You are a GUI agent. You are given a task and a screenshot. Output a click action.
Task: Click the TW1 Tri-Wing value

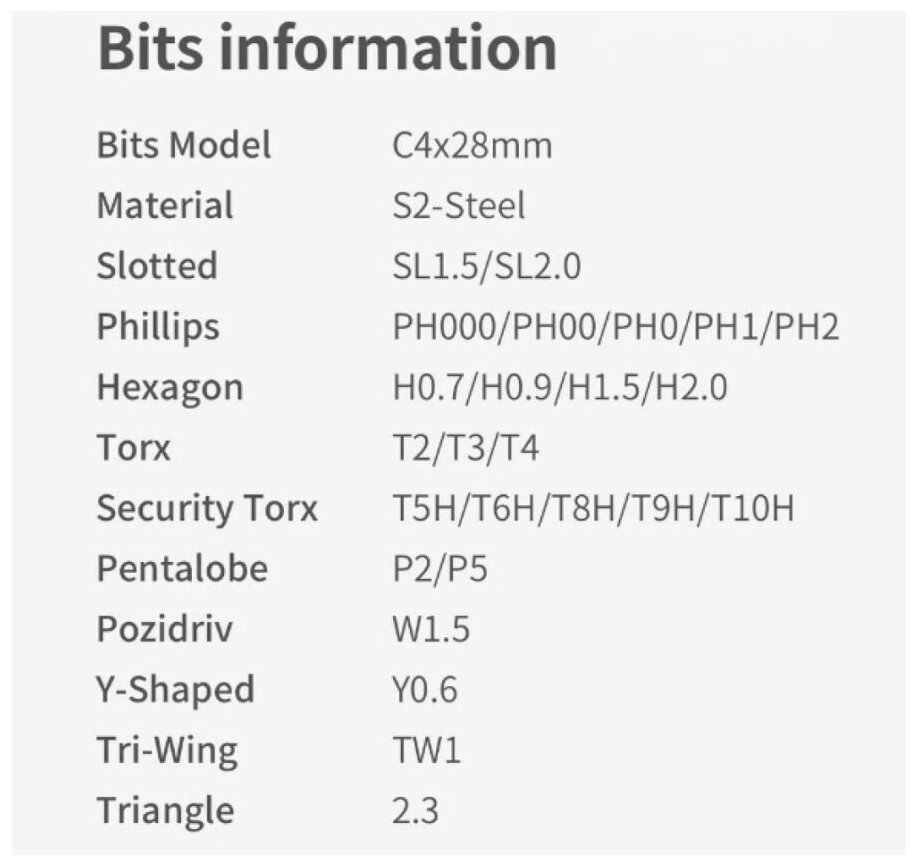pos(427,750)
